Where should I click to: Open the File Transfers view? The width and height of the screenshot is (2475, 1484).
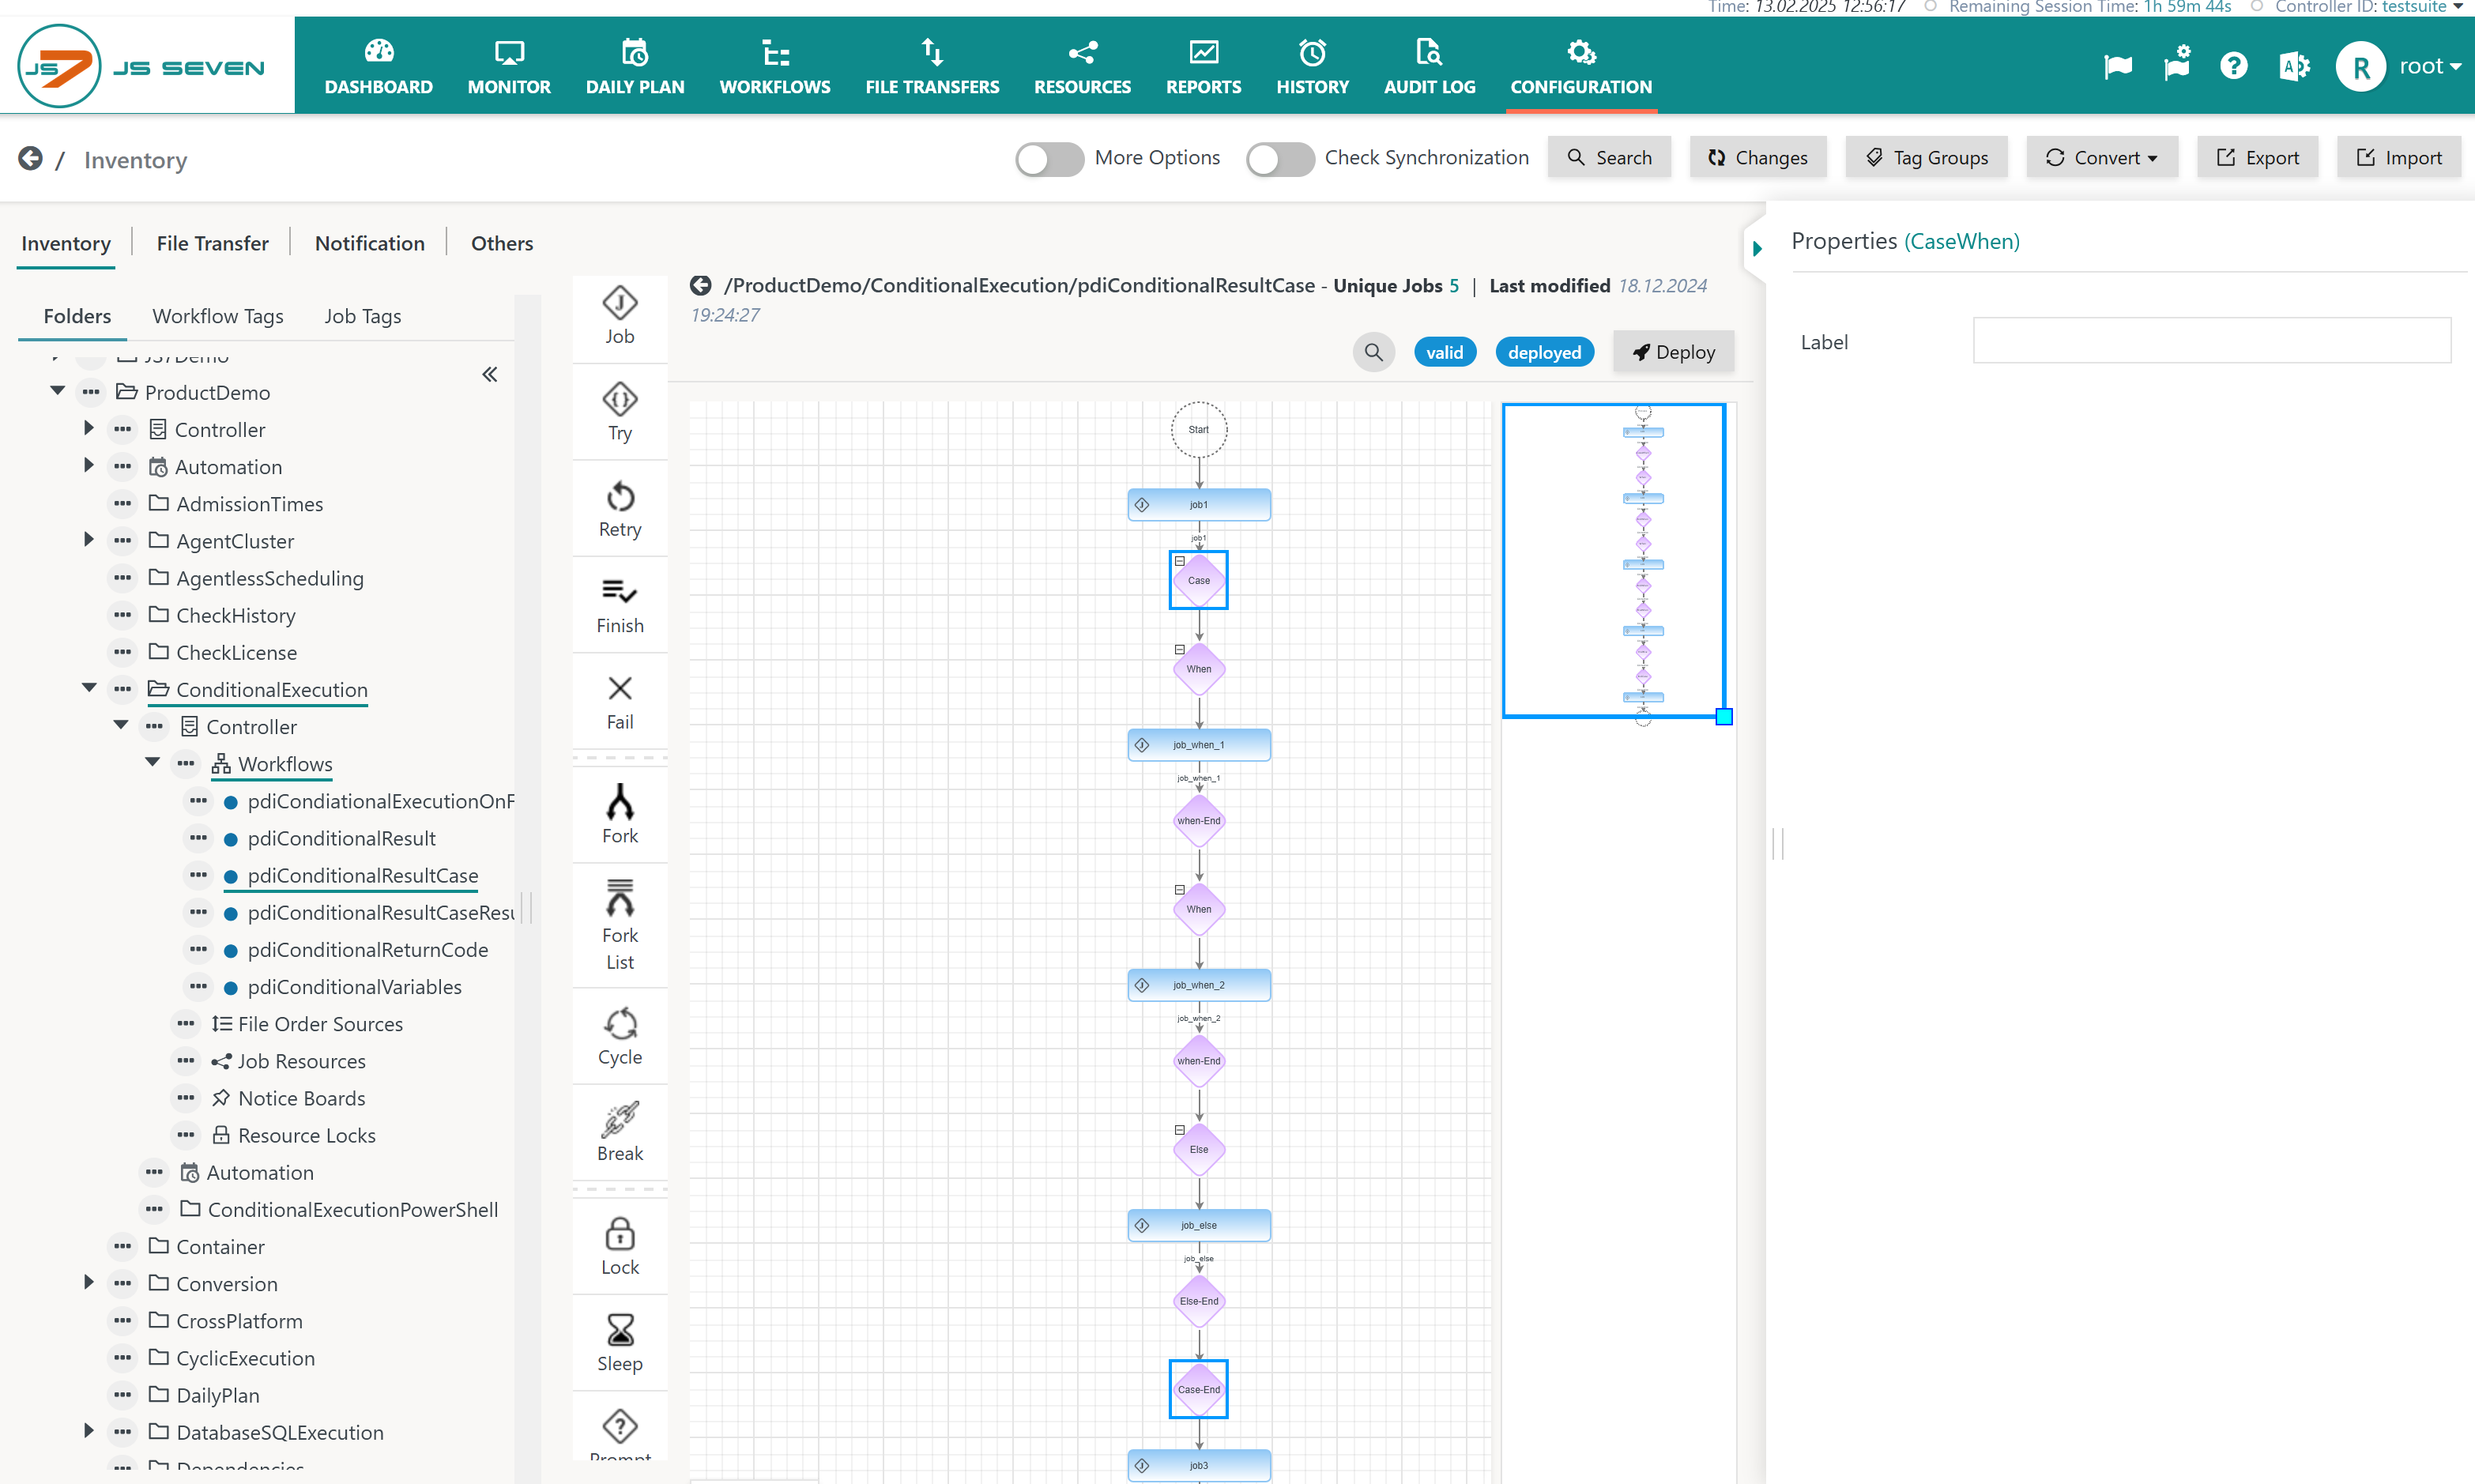pyautogui.click(x=932, y=66)
